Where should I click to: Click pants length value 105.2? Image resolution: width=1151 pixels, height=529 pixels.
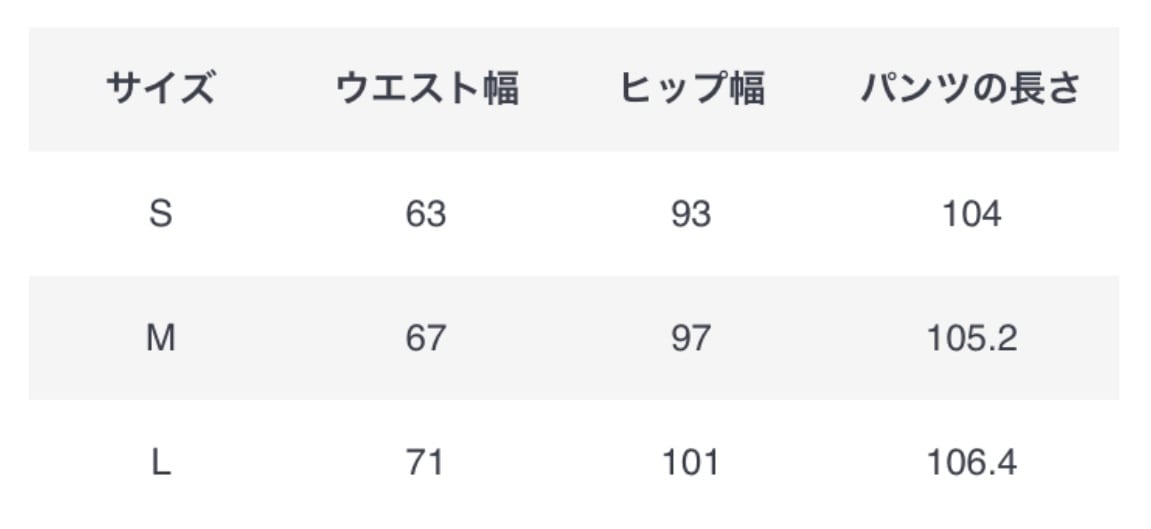[x=971, y=339]
